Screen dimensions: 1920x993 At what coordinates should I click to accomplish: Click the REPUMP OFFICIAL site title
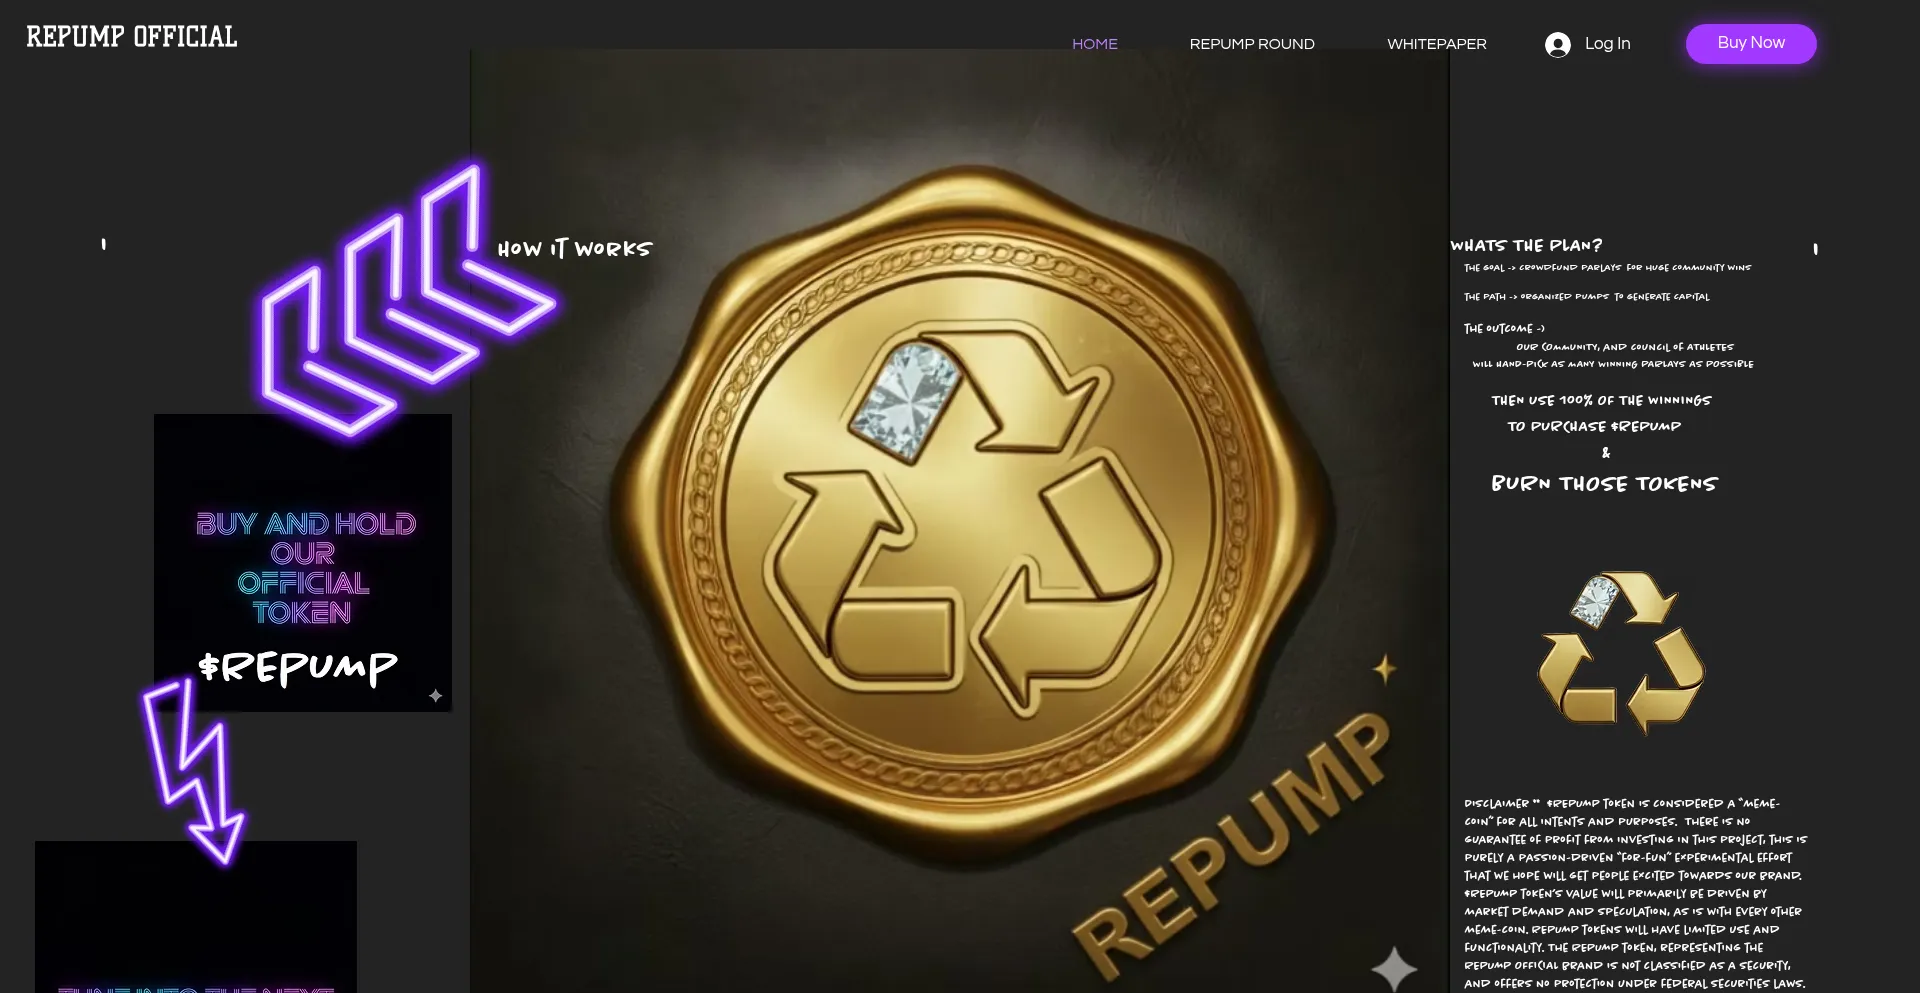click(132, 37)
